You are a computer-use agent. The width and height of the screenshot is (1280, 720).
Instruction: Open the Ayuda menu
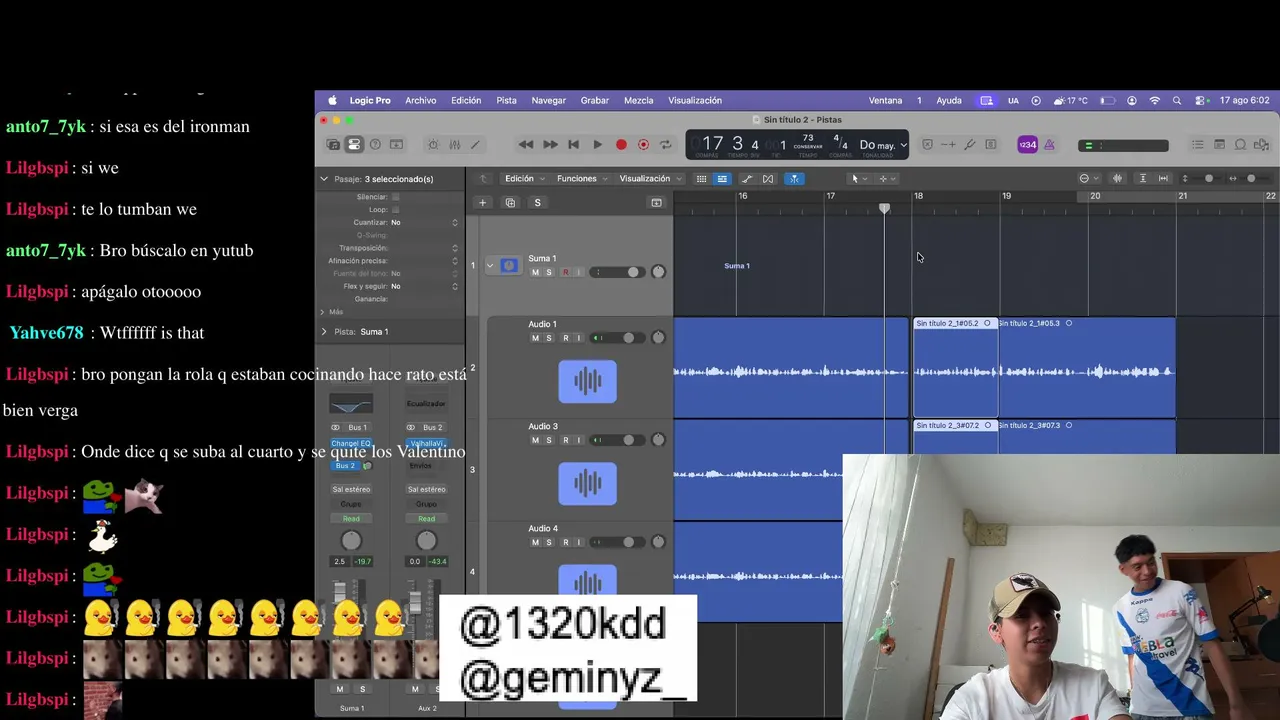point(949,100)
